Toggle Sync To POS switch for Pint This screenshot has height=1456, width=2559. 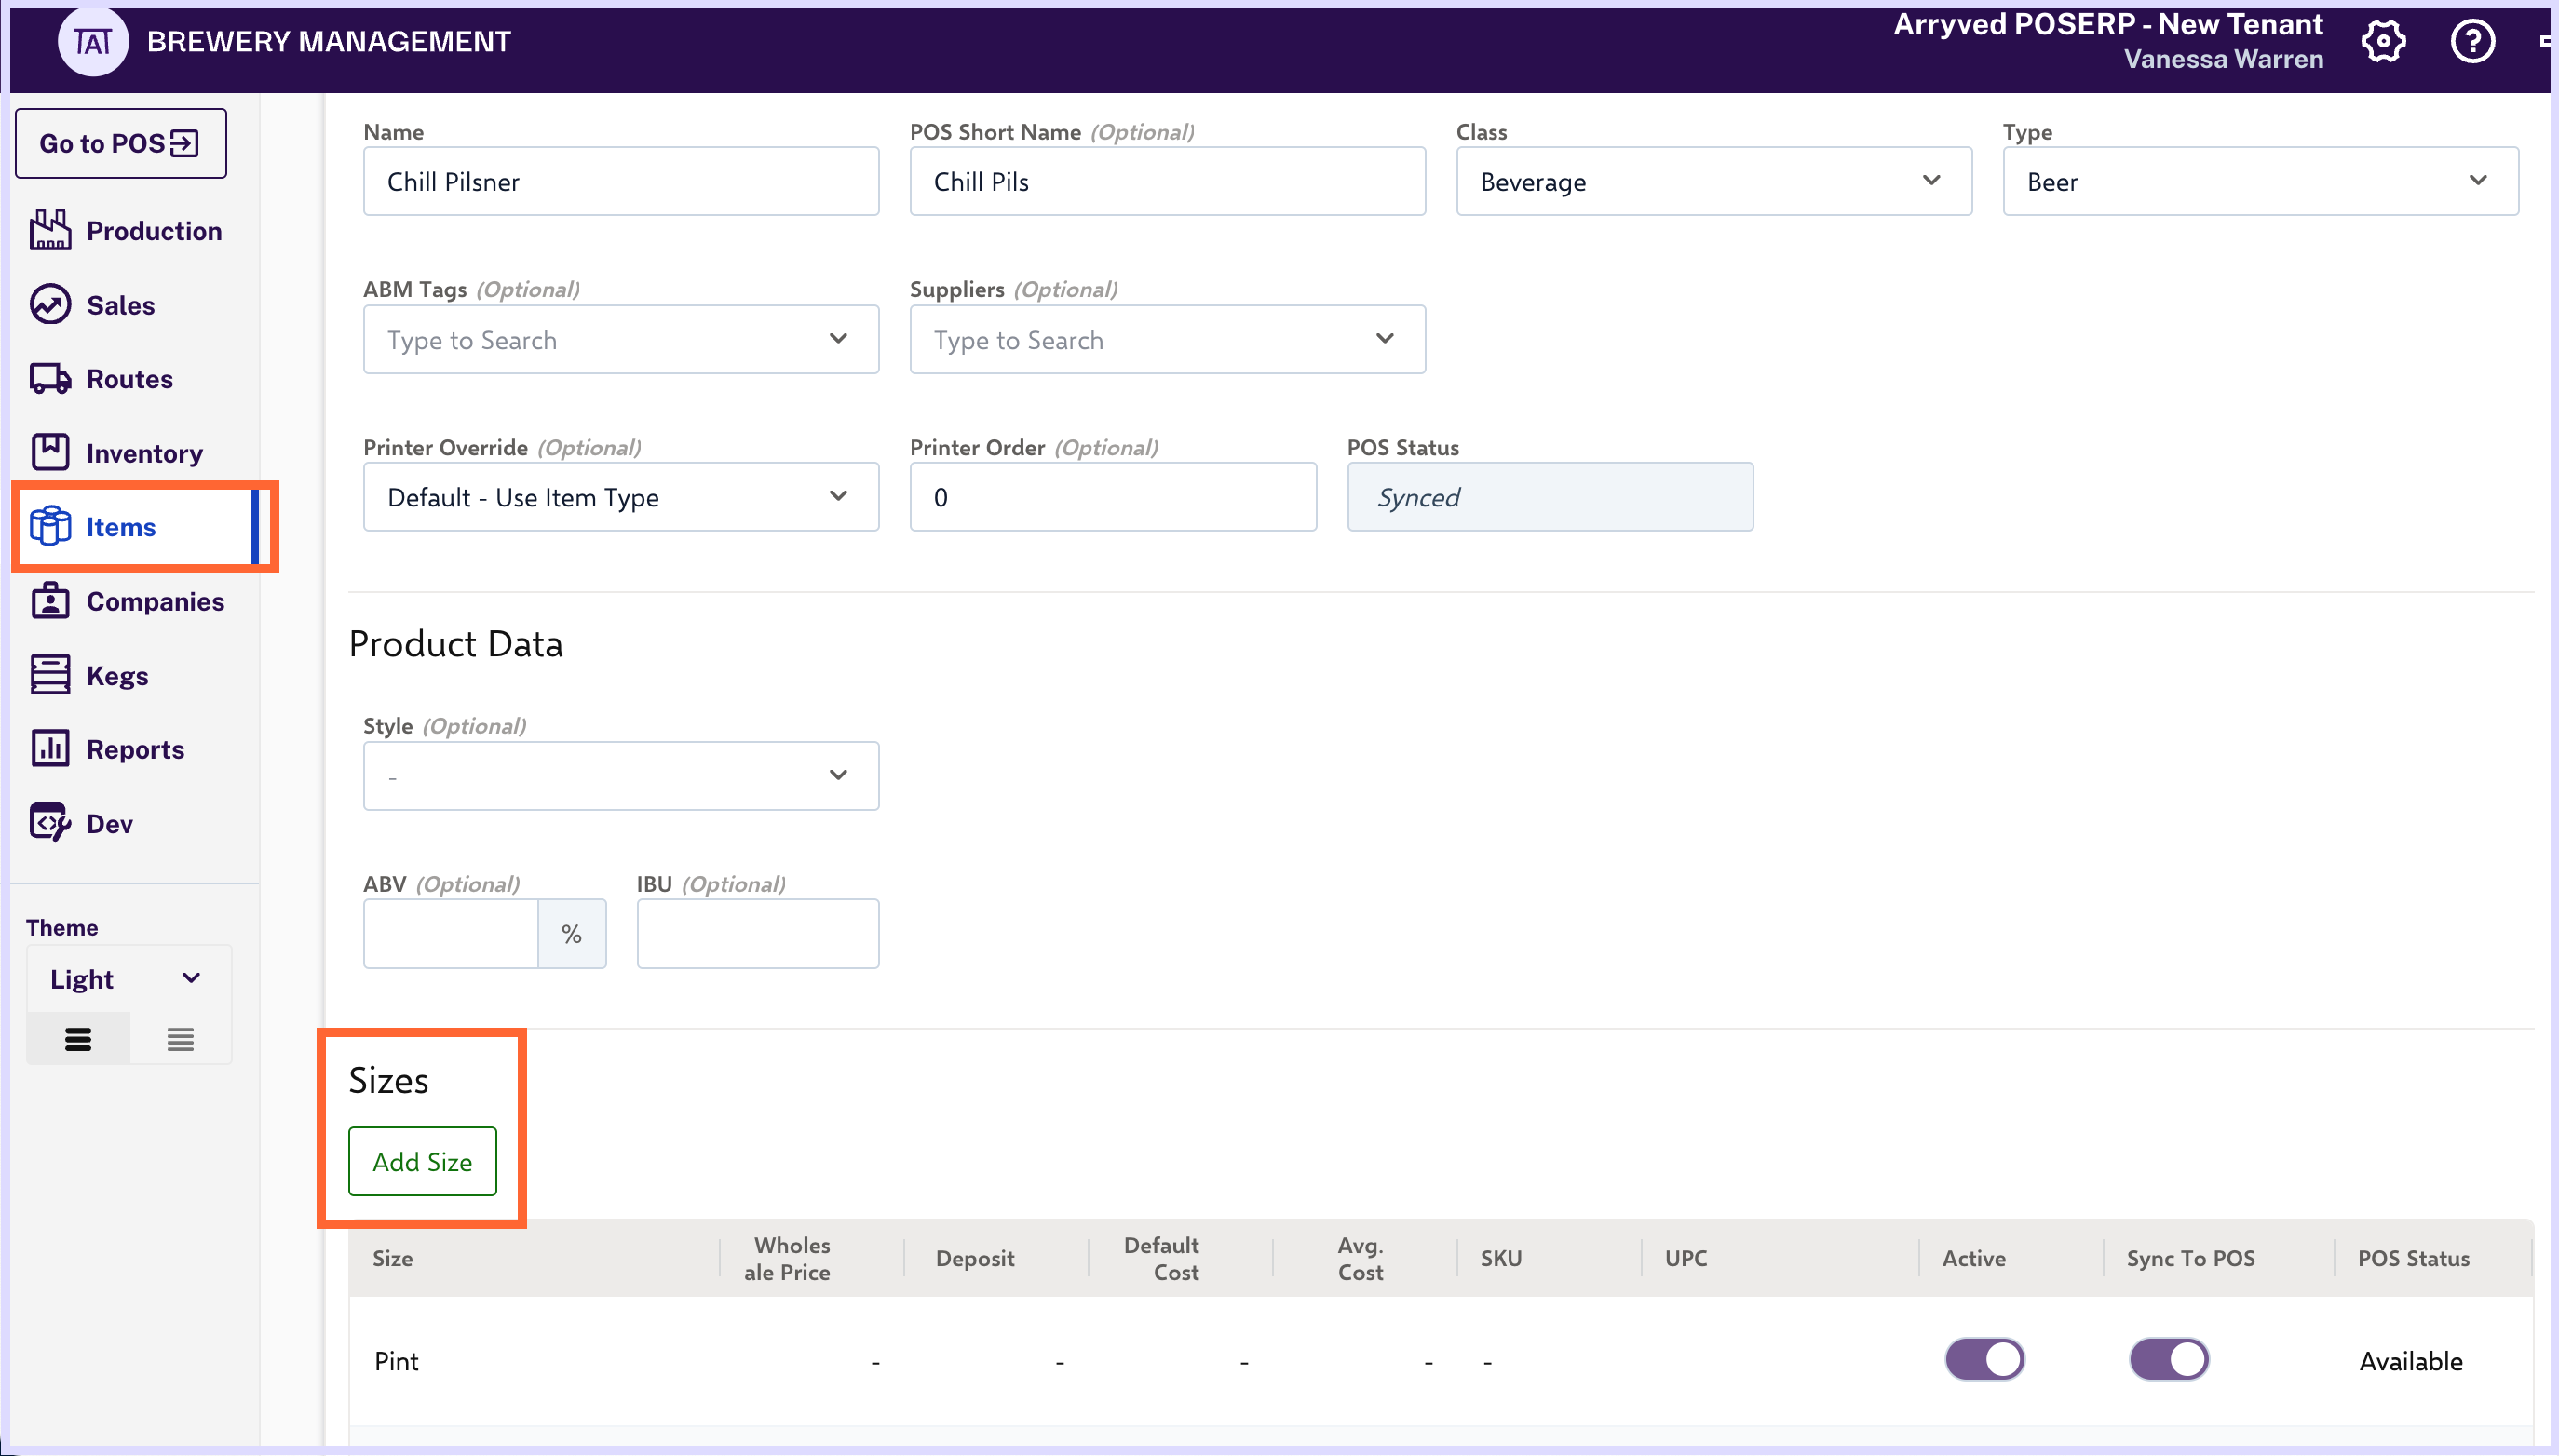2168,1360
